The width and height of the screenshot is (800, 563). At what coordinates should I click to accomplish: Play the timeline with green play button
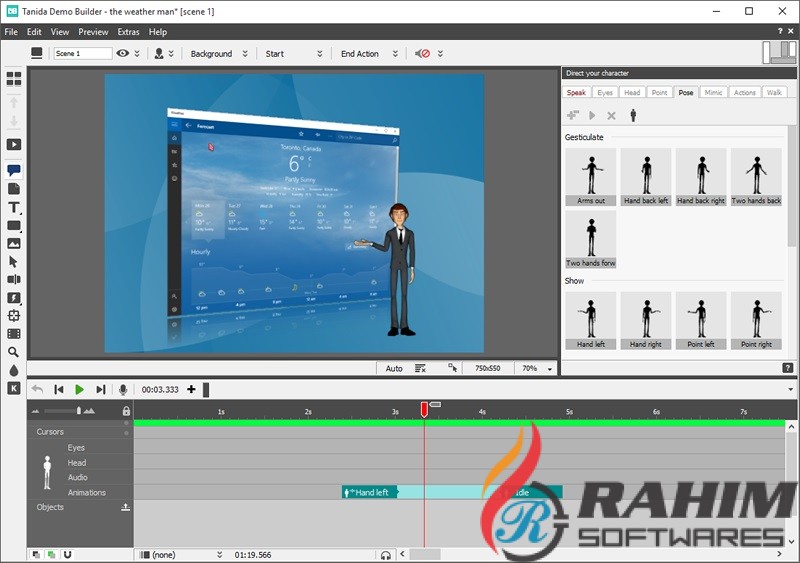point(79,389)
